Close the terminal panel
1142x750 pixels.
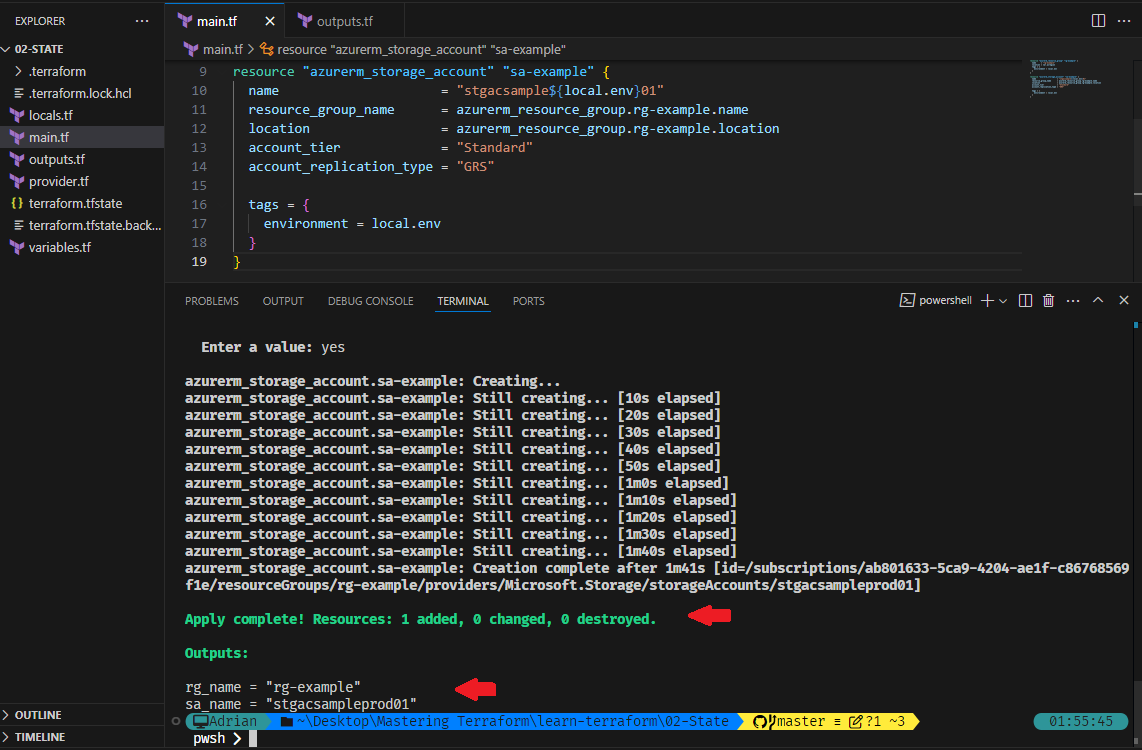pyautogui.click(x=1124, y=300)
